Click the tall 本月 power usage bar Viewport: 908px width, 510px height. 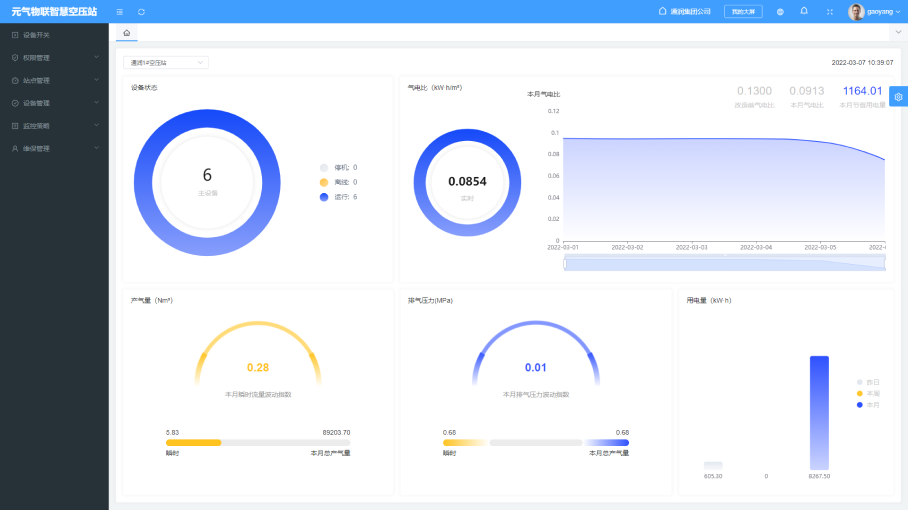819,412
